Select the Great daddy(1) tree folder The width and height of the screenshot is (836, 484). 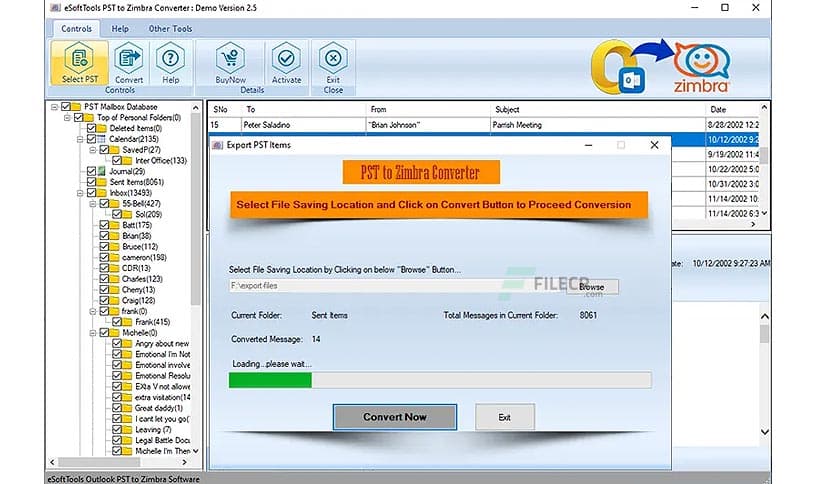(x=159, y=408)
